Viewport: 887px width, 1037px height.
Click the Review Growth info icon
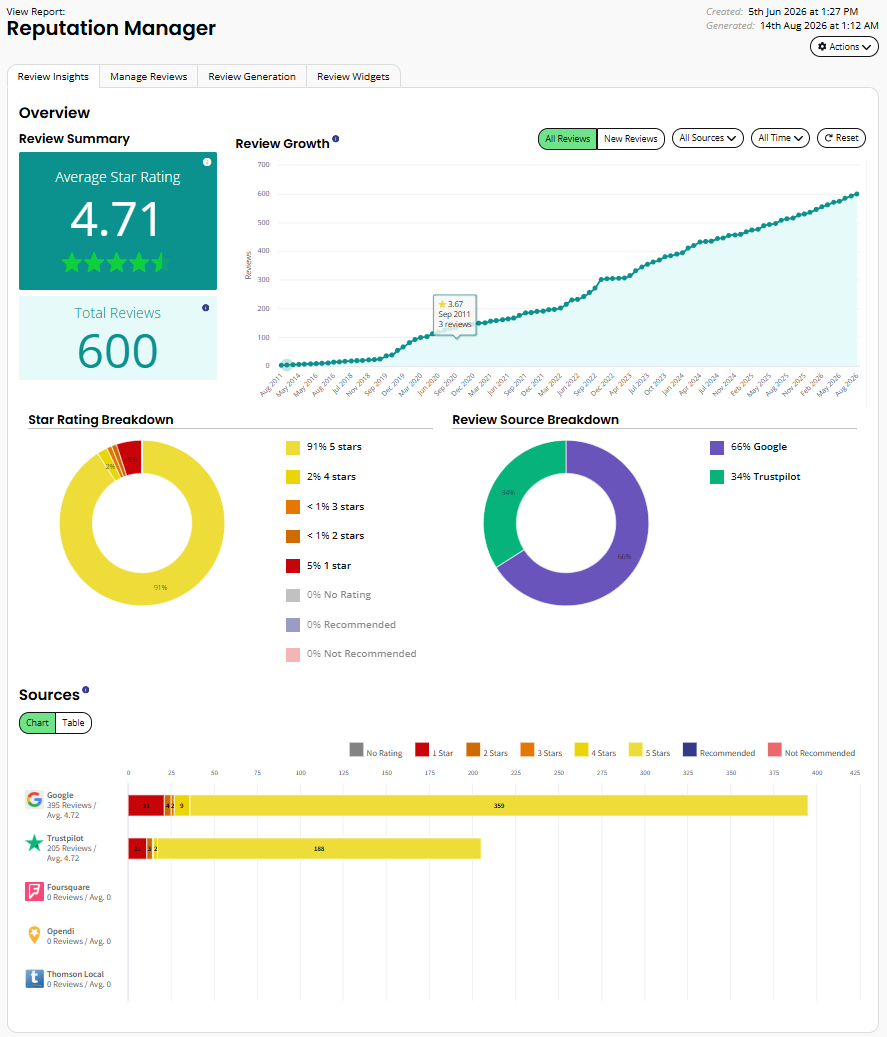pyautogui.click(x=335, y=139)
